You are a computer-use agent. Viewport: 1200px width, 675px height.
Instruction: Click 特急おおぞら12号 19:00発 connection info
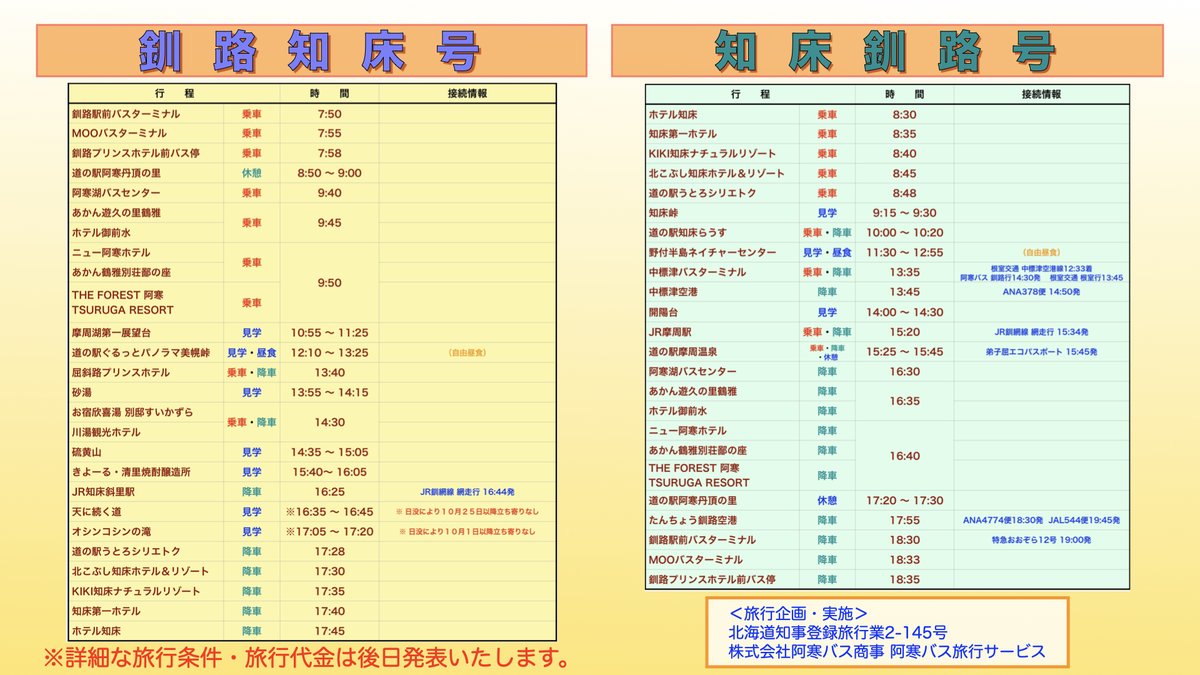[1041, 540]
